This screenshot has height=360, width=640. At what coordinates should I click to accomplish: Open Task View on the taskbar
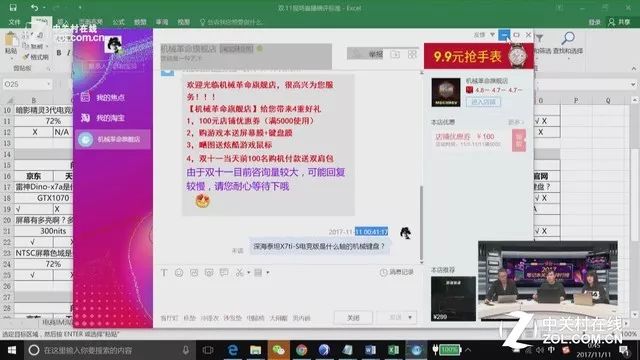pos(208,350)
